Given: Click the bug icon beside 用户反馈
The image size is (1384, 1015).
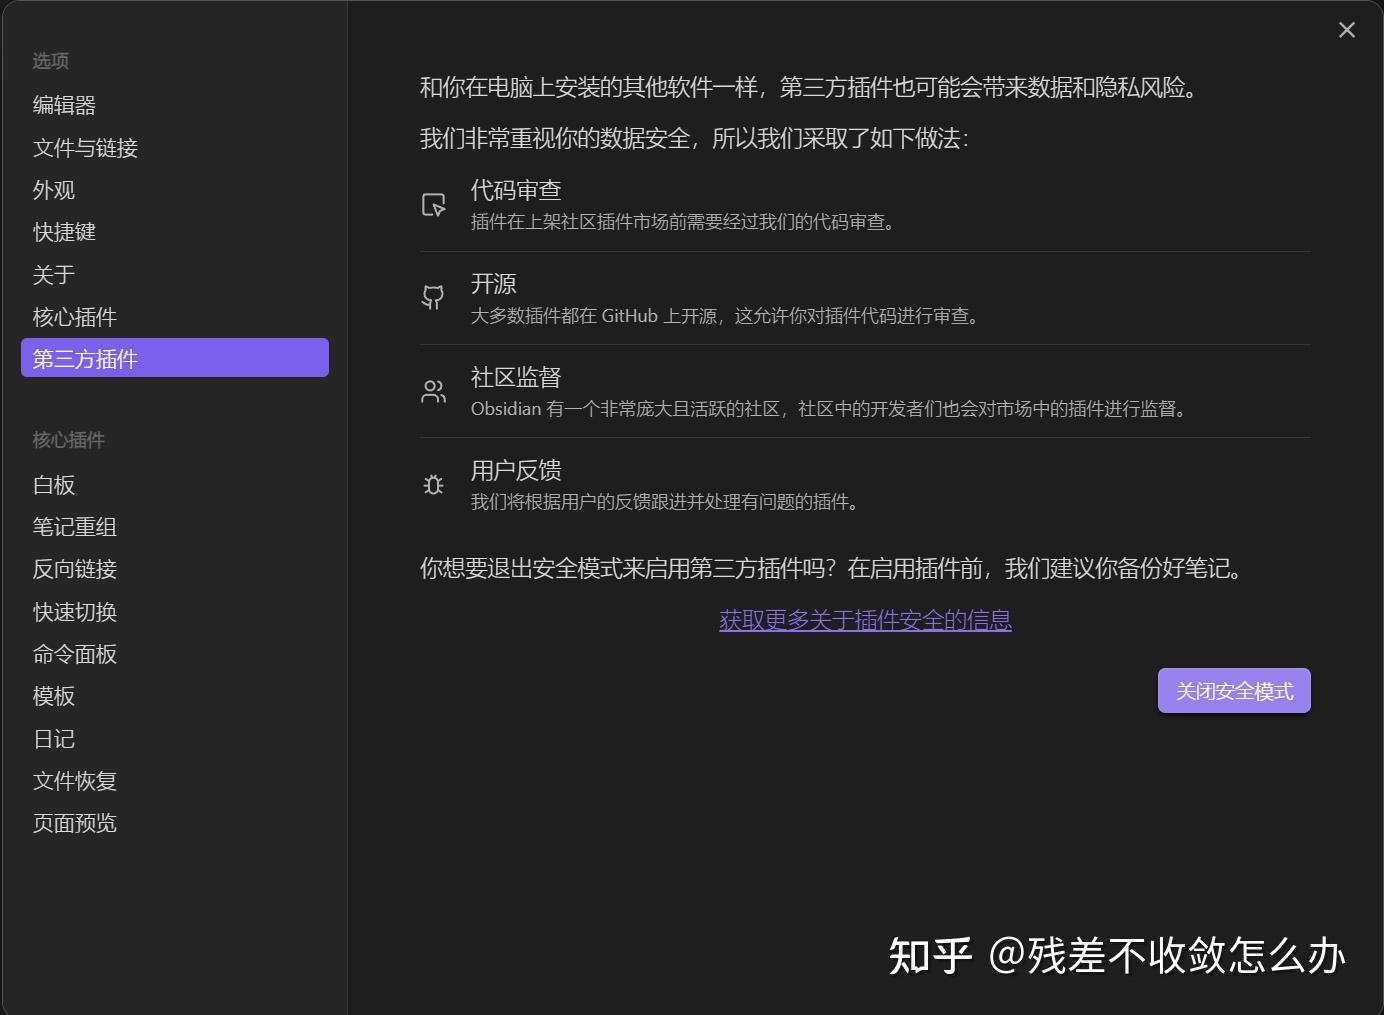Looking at the screenshot, I should (x=433, y=485).
